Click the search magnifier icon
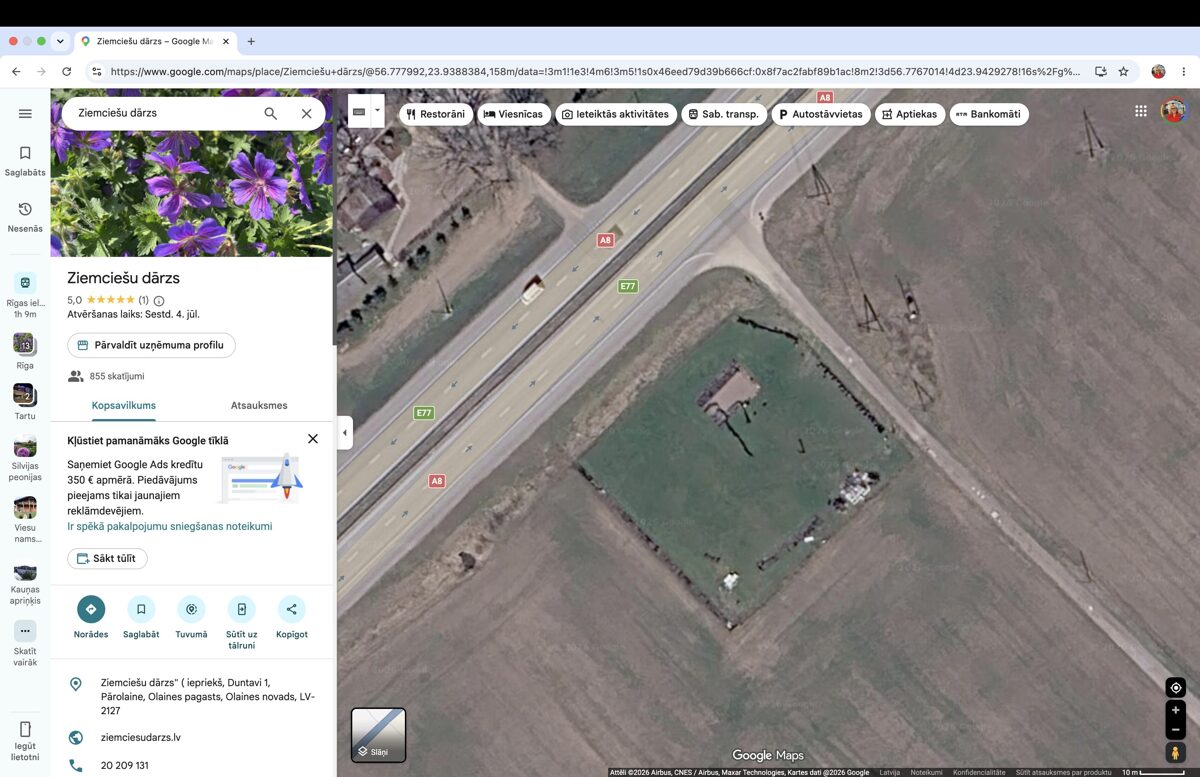Image resolution: width=1200 pixels, height=777 pixels. [270, 114]
